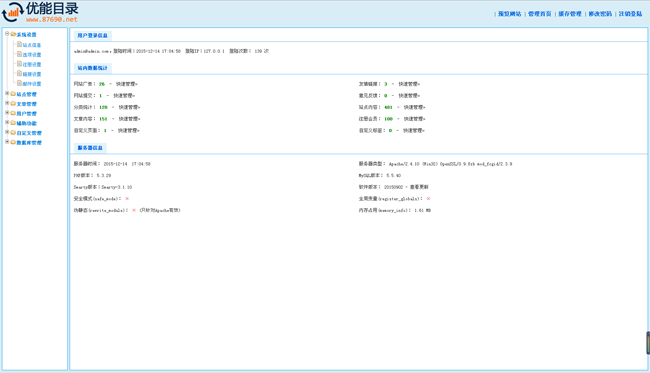
Task: Collapse the 系统设置 tree node
Action: 7,34
